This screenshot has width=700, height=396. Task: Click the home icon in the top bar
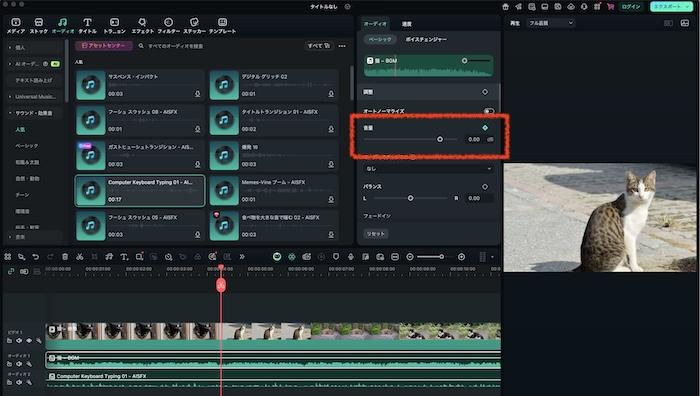tap(505, 7)
